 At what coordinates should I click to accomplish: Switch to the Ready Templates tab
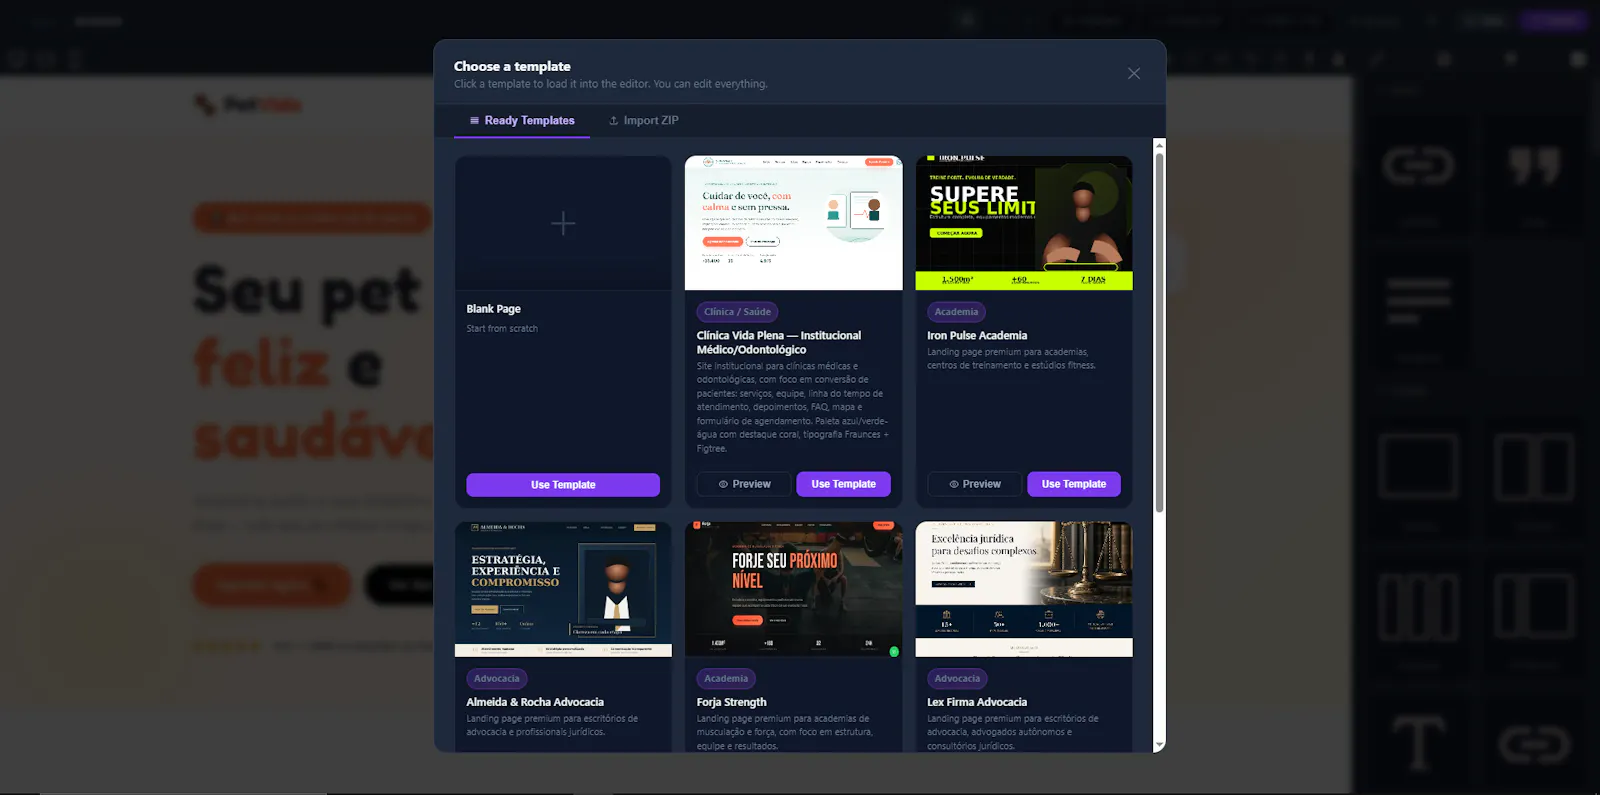point(522,120)
